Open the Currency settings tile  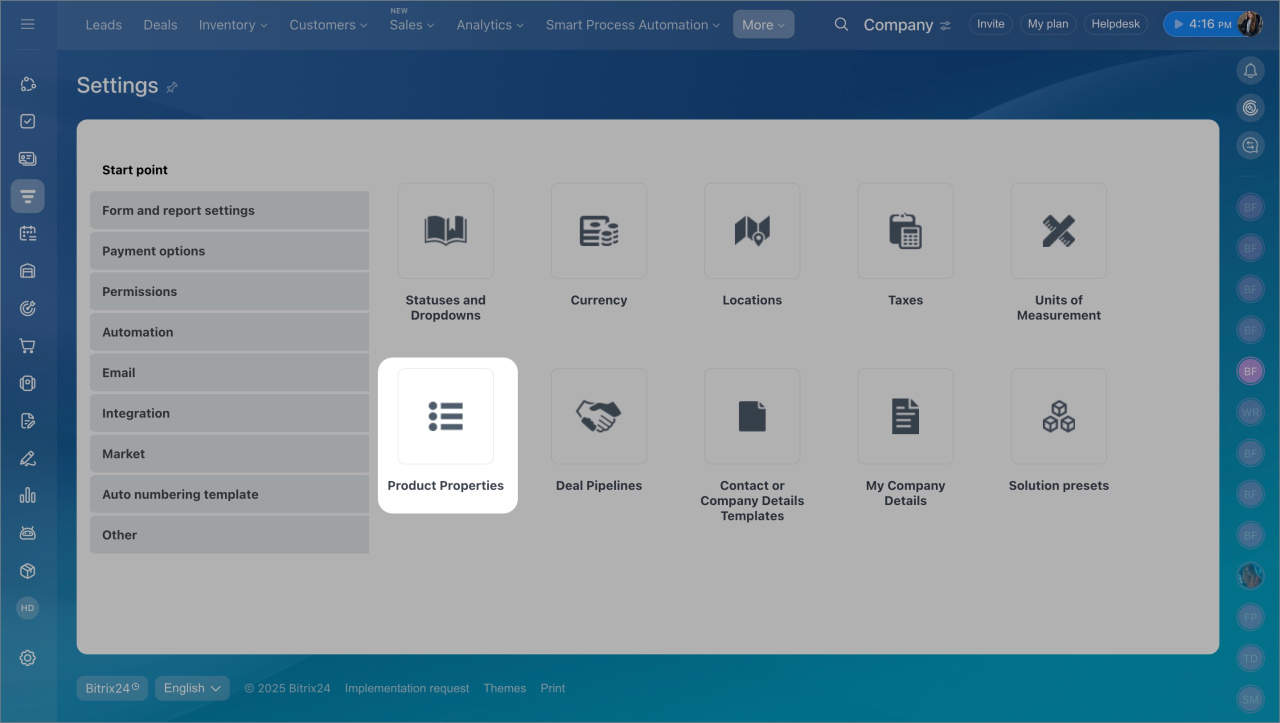pyautogui.click(x=598, y=231)
